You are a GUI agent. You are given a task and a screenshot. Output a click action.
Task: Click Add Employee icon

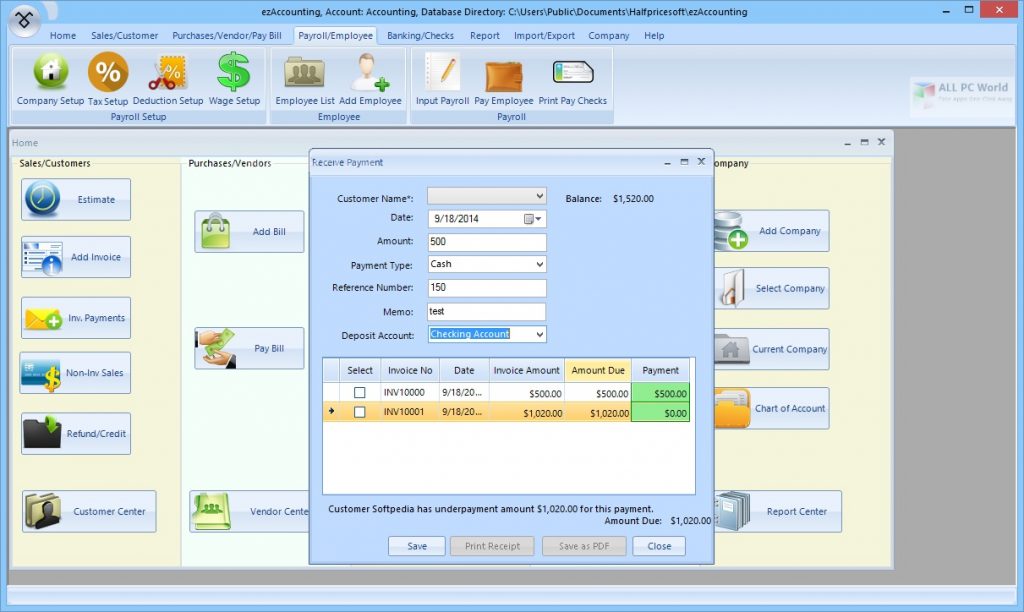pos(370,72)
